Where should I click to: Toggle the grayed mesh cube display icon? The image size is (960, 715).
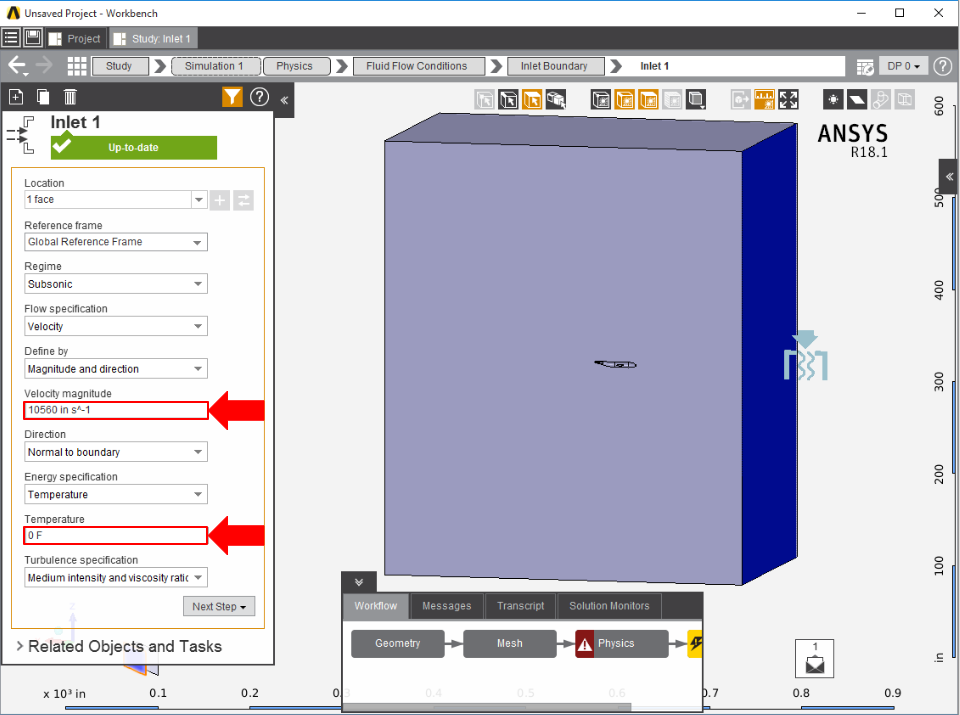(x=672, y=99)
